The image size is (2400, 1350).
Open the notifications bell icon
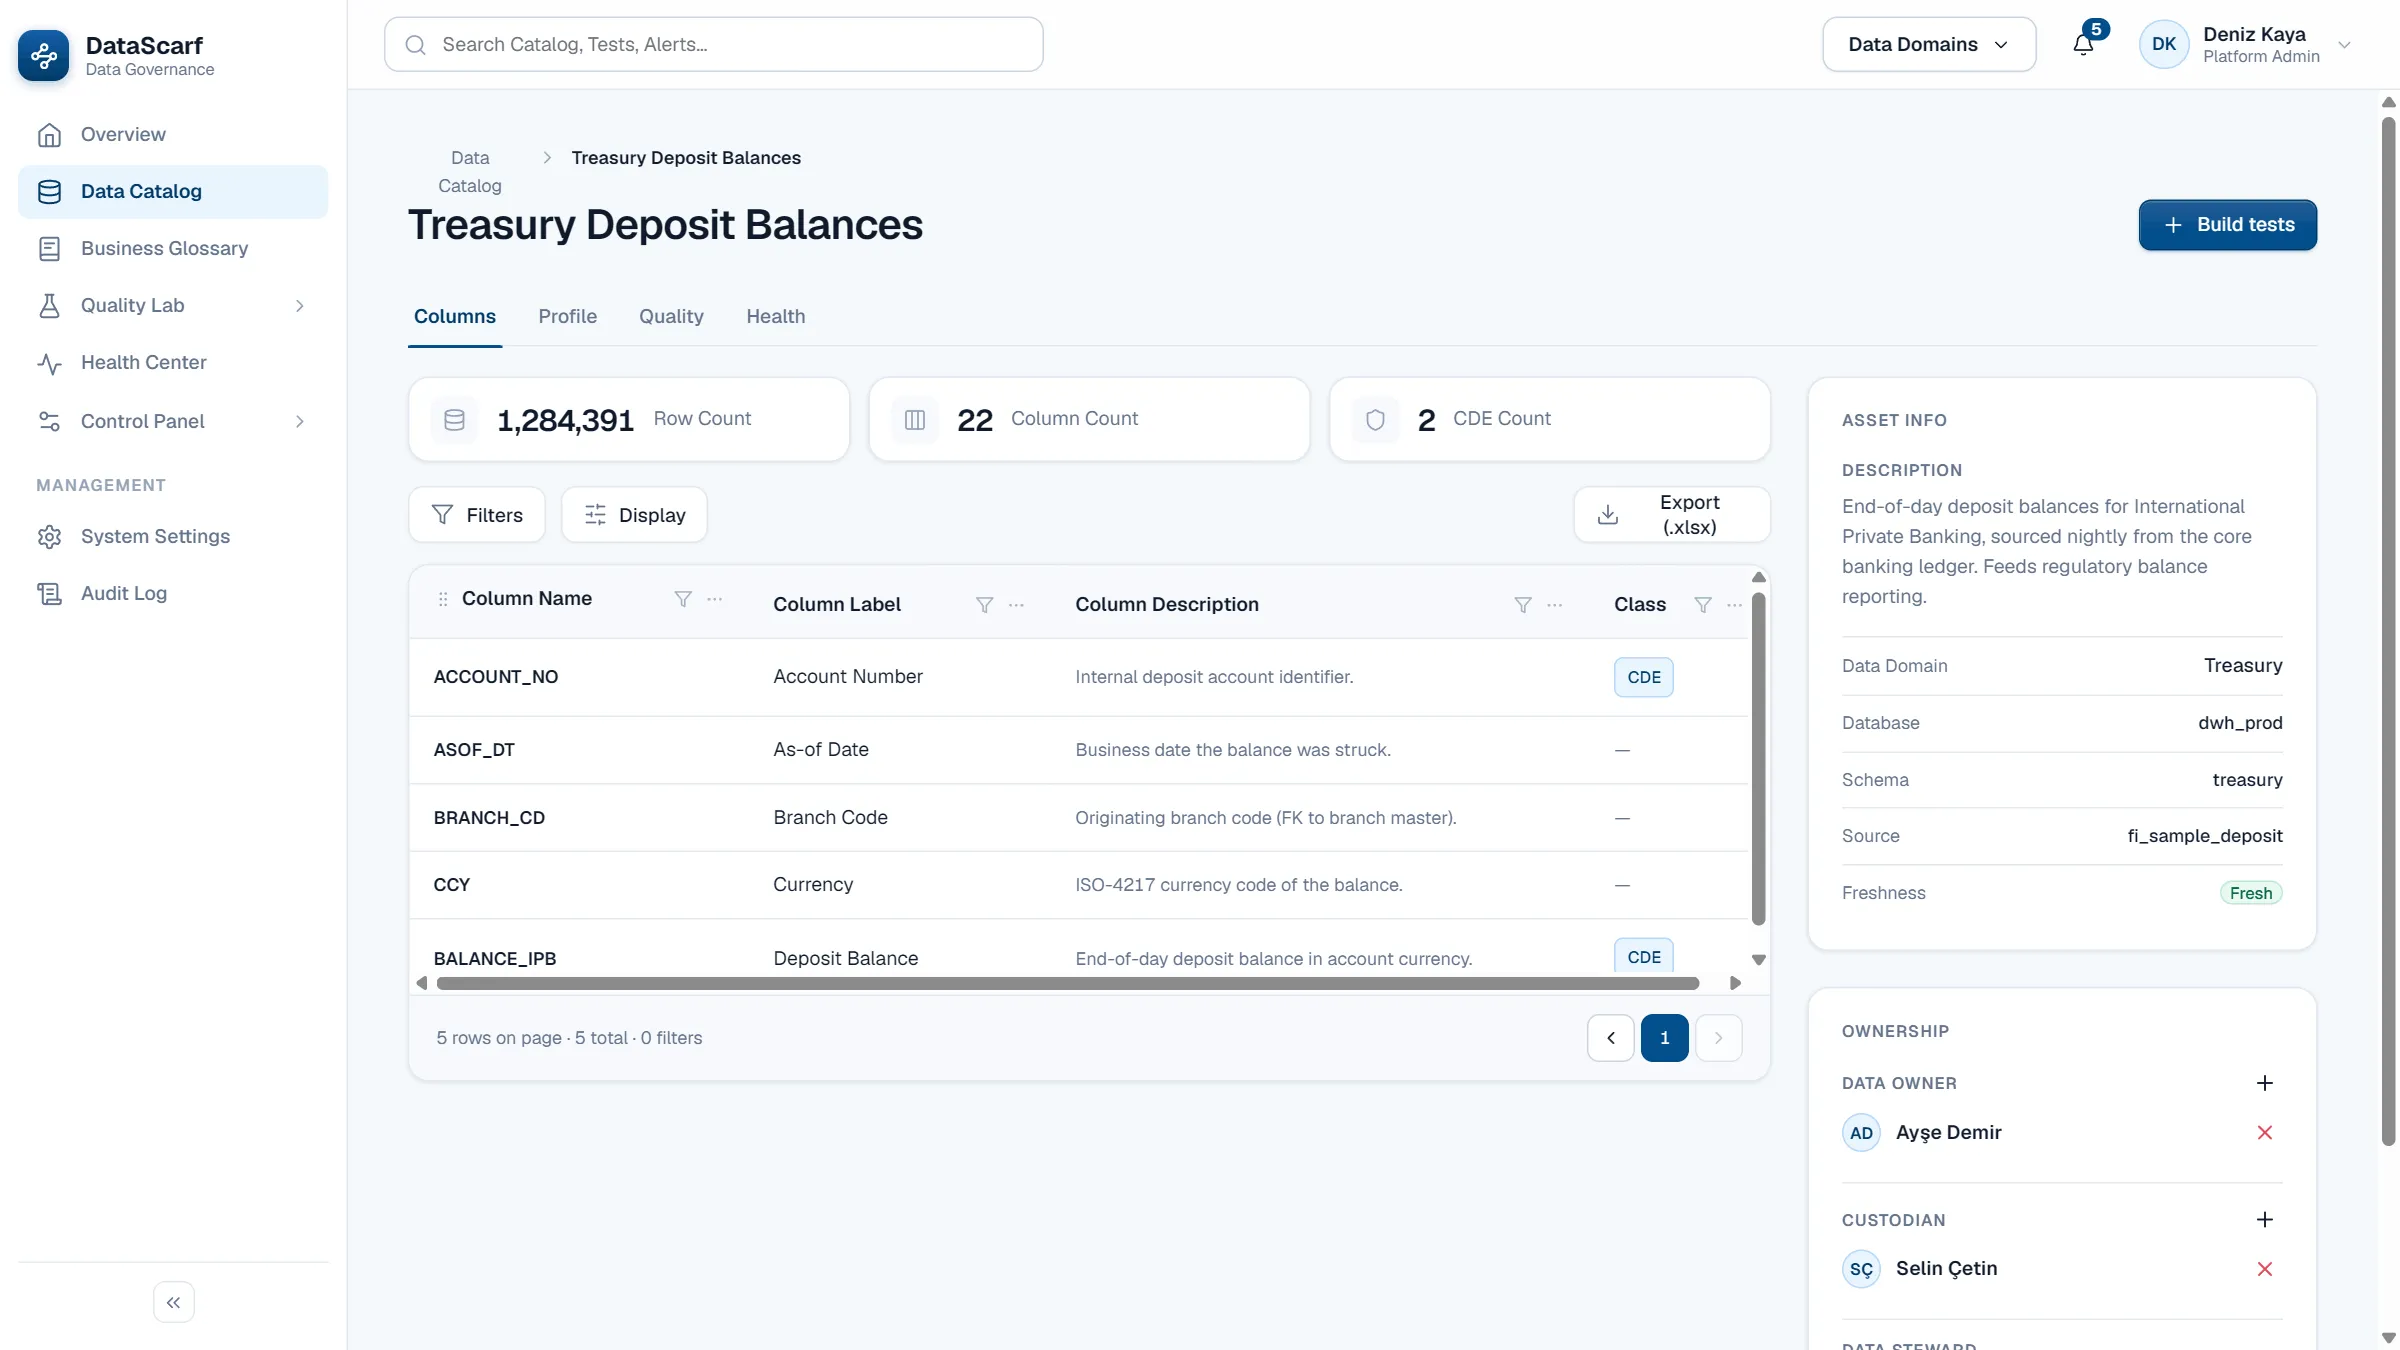tap(2083, 44)
